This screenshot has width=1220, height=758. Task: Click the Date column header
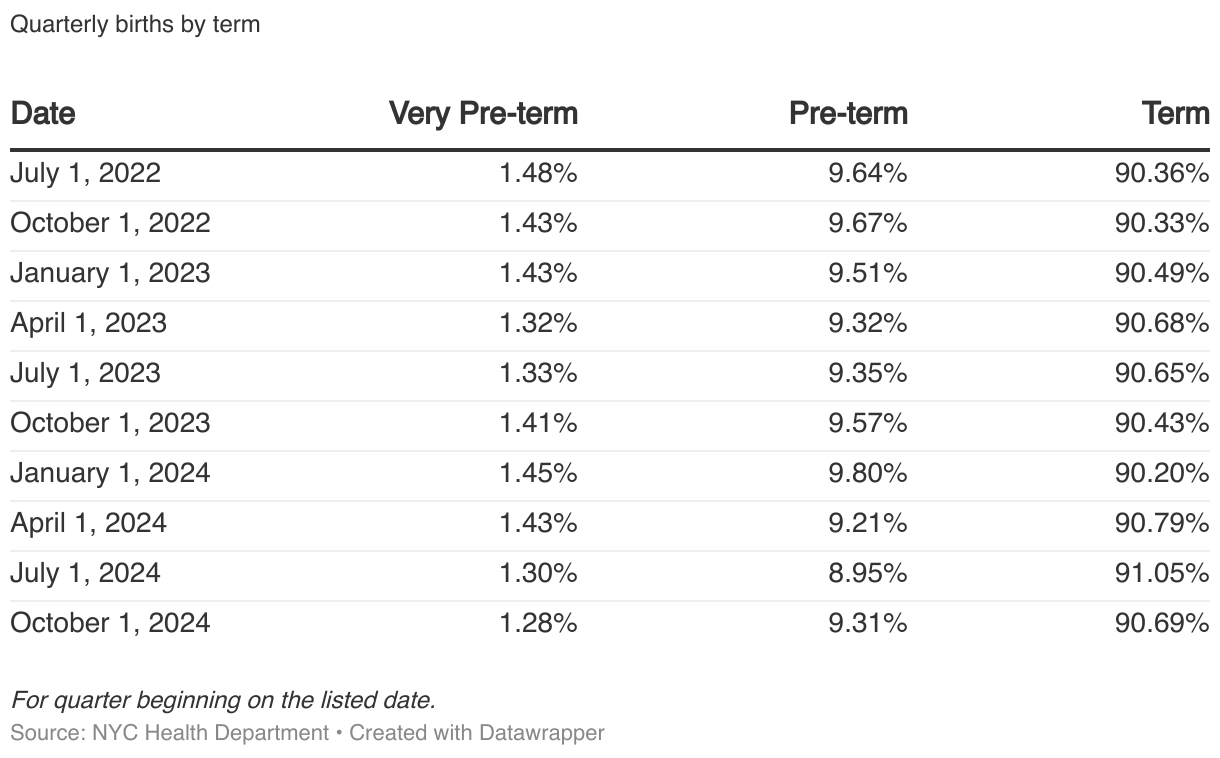[43, 113]
